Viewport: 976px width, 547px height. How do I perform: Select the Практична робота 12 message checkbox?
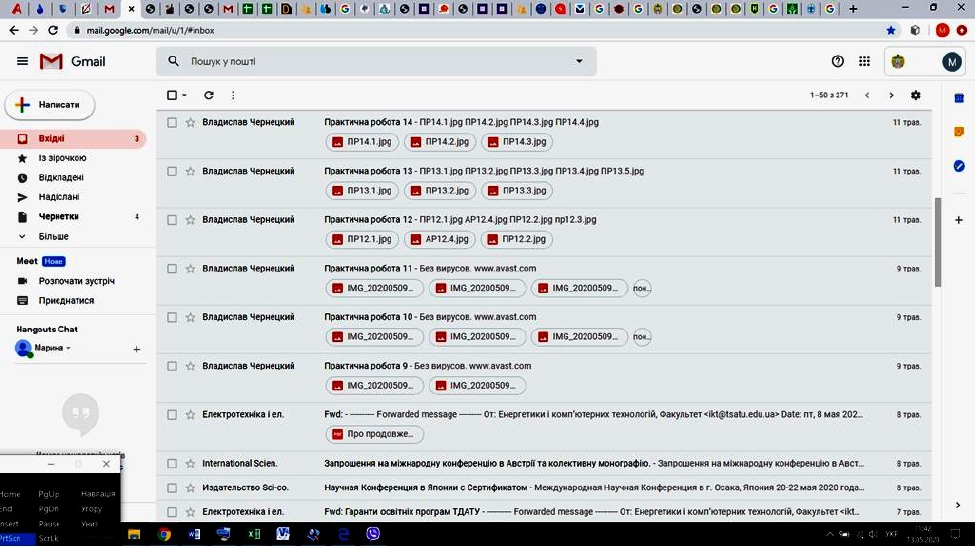tap(172, 220)
